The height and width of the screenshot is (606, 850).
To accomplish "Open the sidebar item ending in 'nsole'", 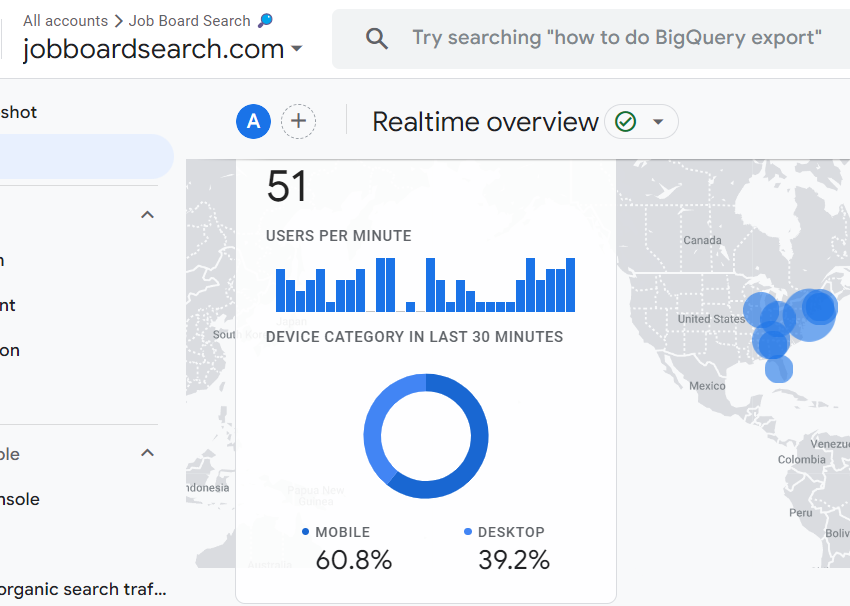I will 20,499.
